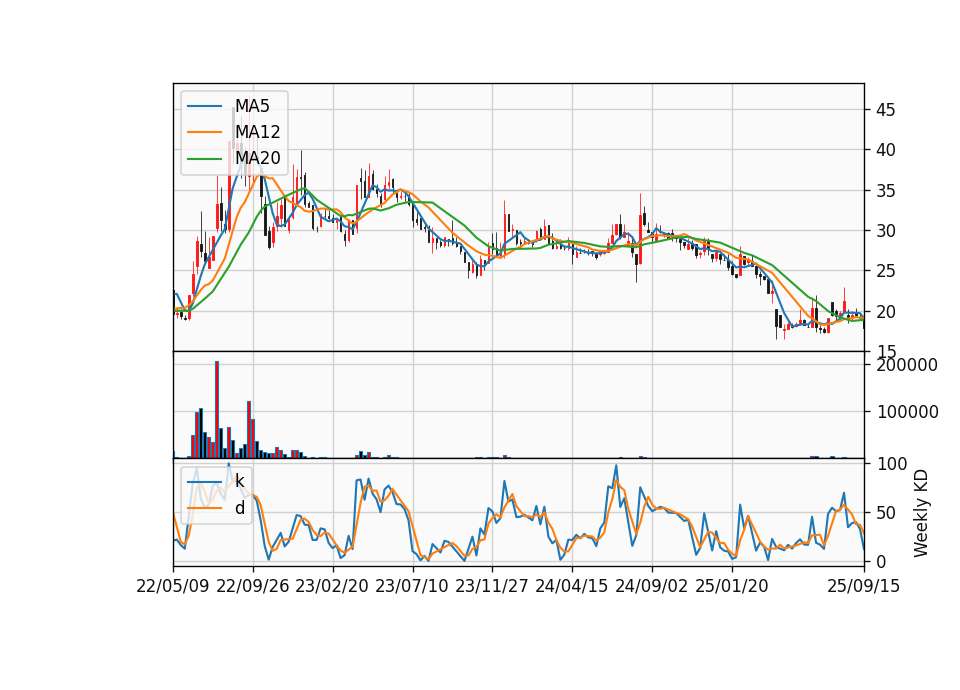Click the k legend label in KD panel
Image resolution: width=960 pixels, height=690 pixels.
pos(239,482)
